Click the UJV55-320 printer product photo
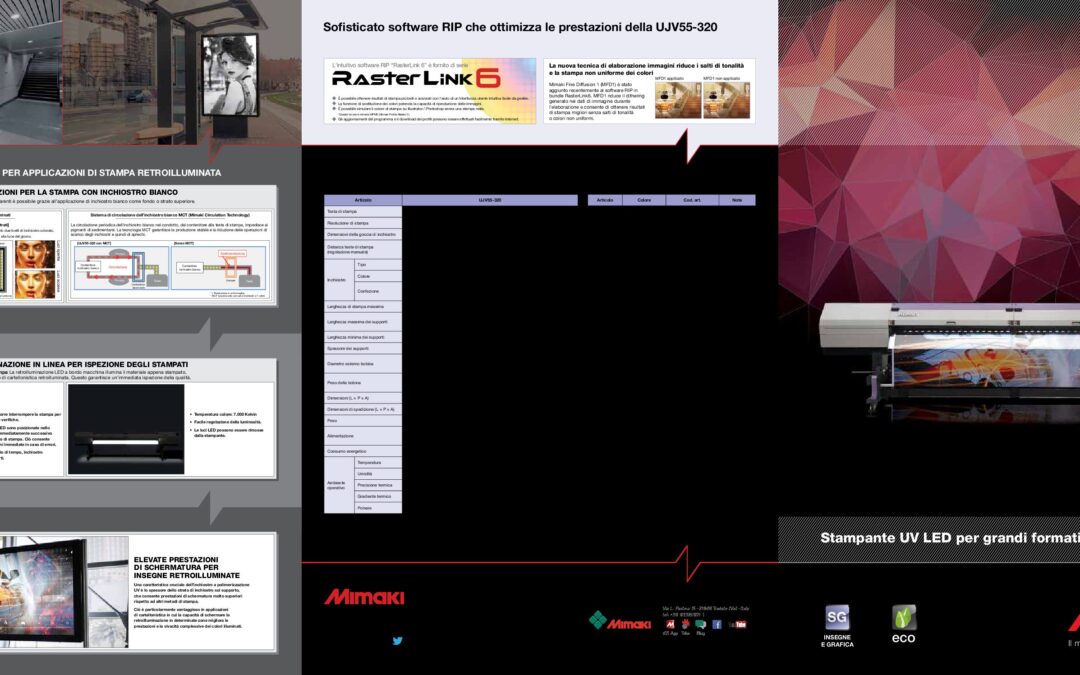 [950, 362]
